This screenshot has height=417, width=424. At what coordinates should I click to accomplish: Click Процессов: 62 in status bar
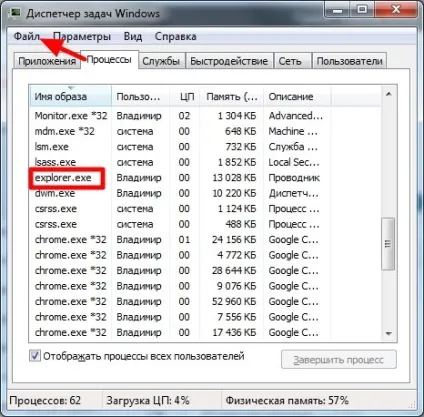click(45, 400)
